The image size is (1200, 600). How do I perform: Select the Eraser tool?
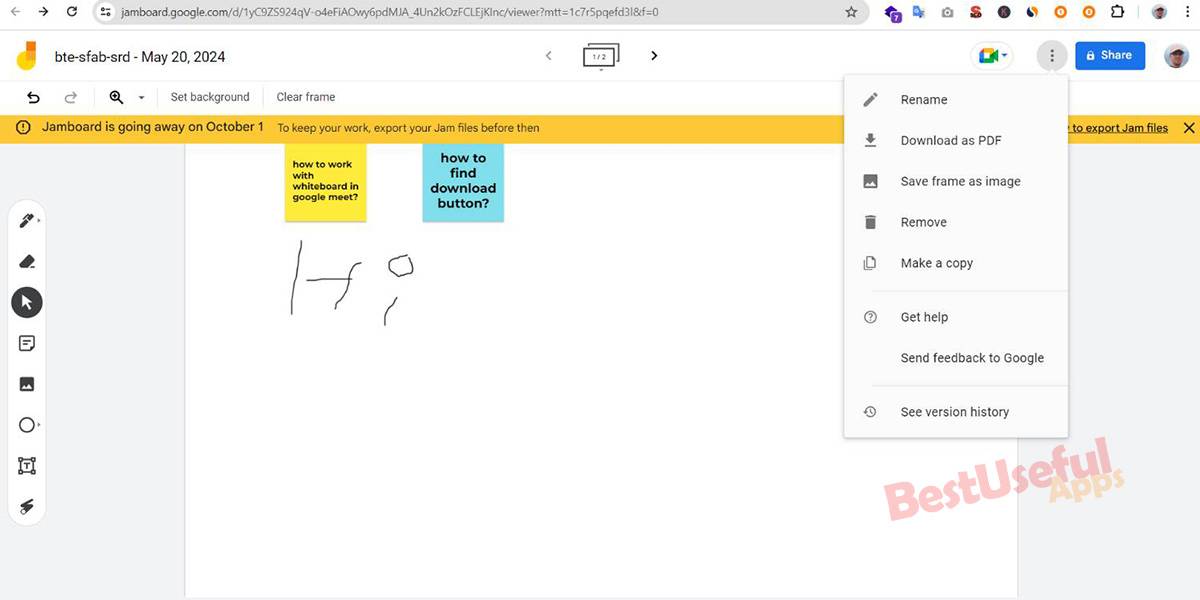coord(27,261)
